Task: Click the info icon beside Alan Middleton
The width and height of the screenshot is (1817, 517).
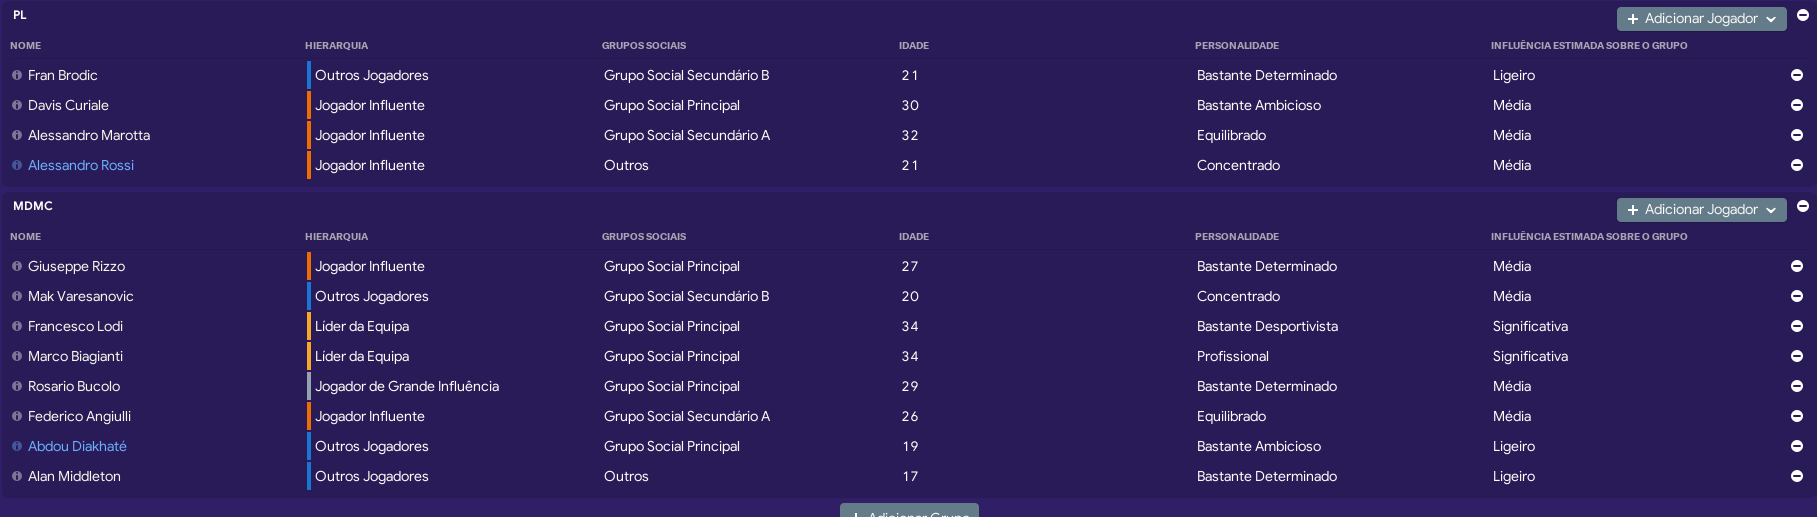Action: (17, 476)
